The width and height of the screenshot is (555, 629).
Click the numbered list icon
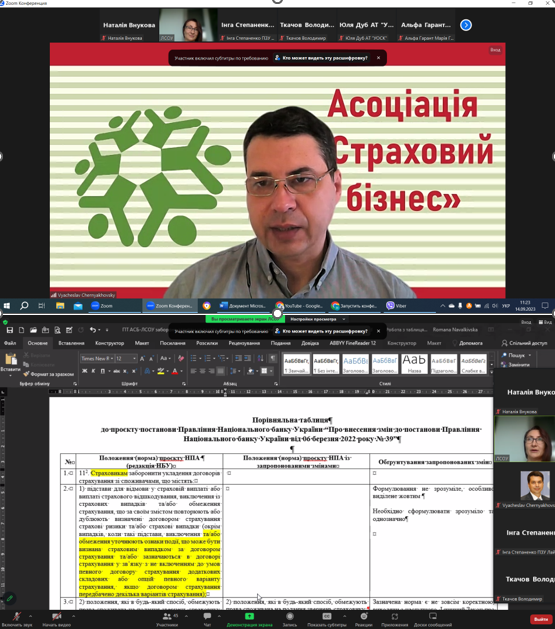point(208,358)
